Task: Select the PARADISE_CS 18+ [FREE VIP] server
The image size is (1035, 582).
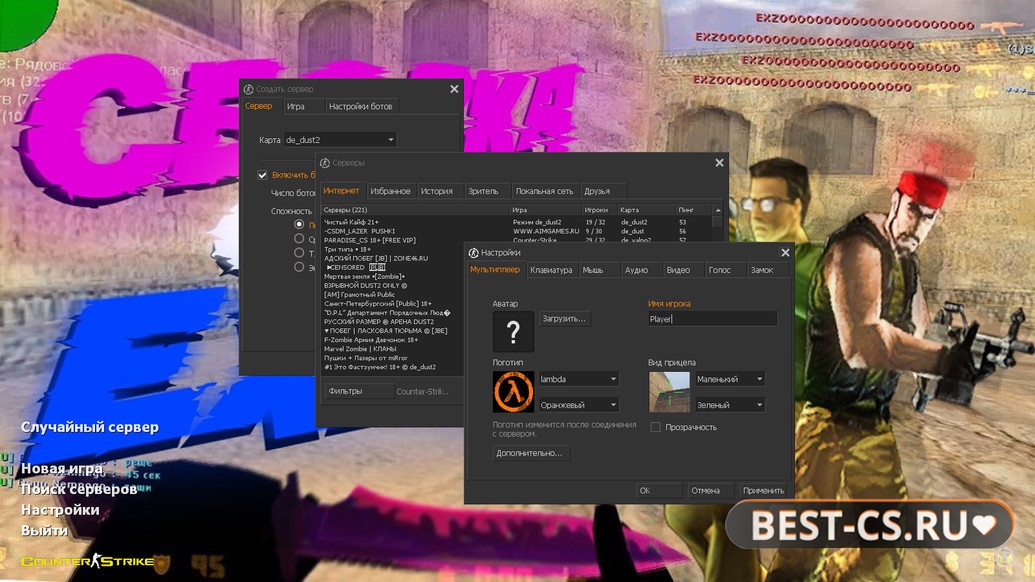Action: 517,240
